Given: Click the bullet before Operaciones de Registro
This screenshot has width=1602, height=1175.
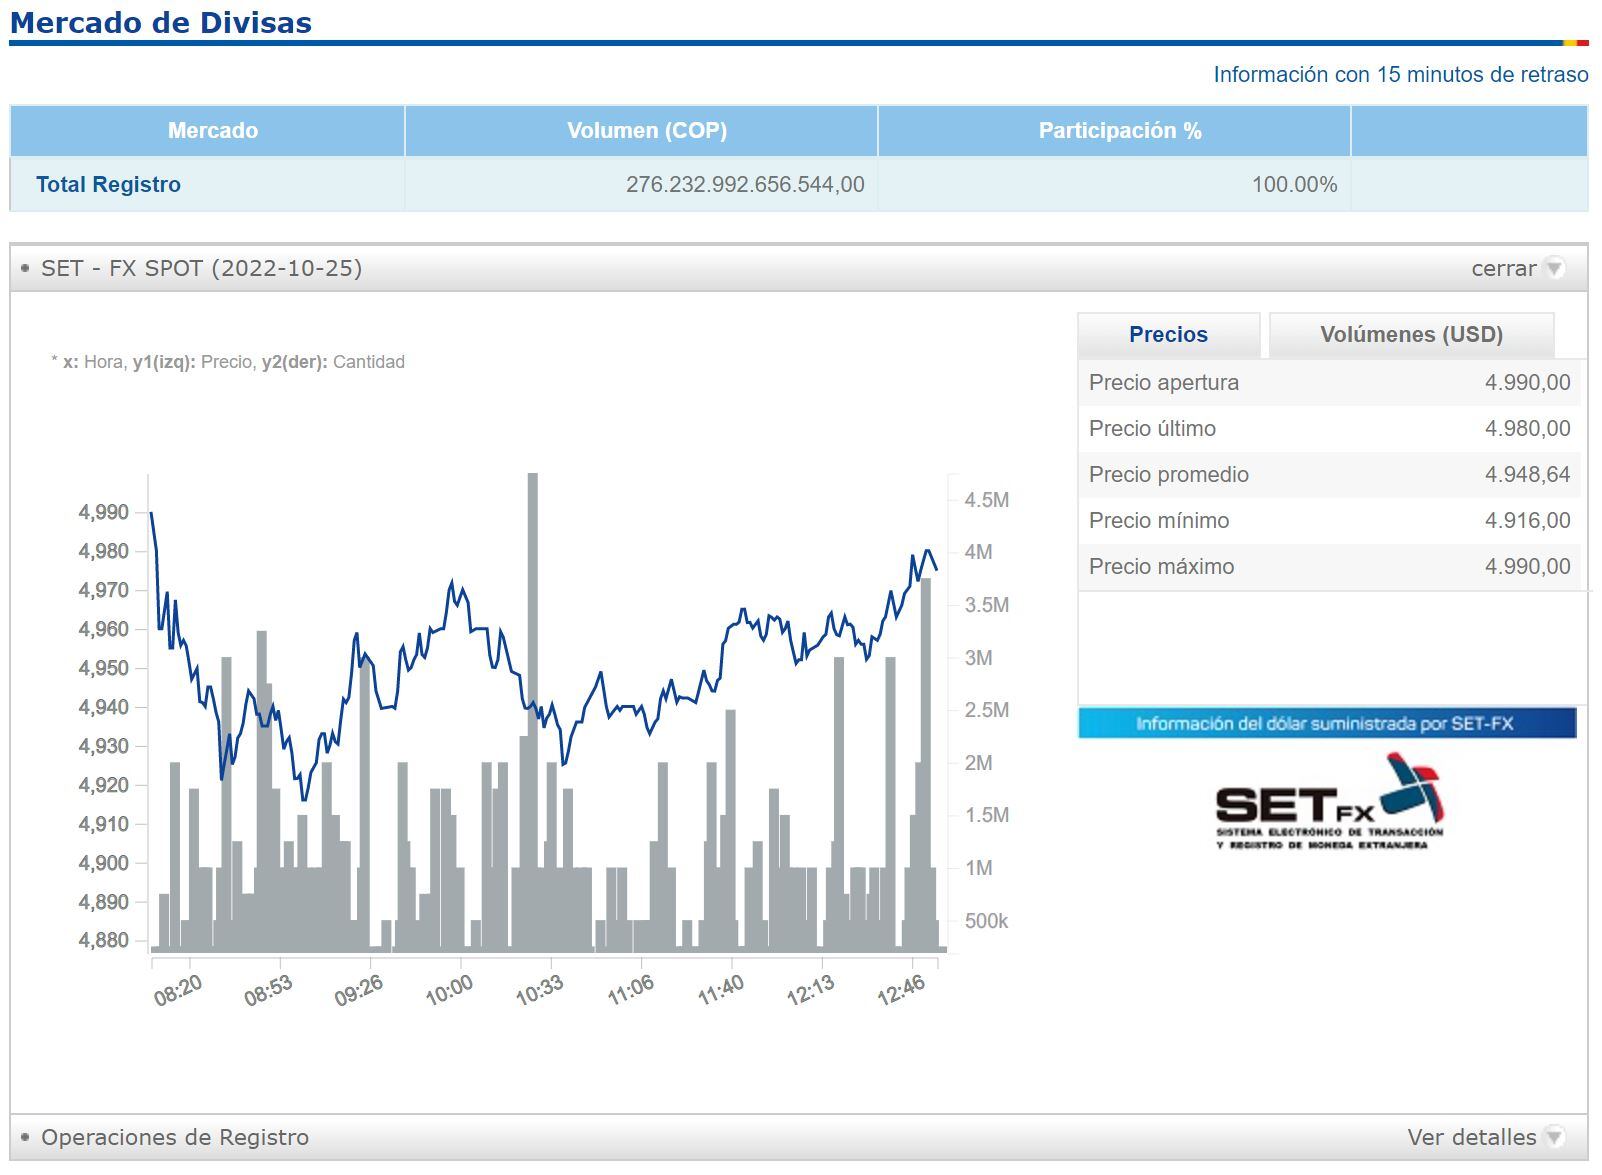Looking at the screenshot, I should (26, 1137).
